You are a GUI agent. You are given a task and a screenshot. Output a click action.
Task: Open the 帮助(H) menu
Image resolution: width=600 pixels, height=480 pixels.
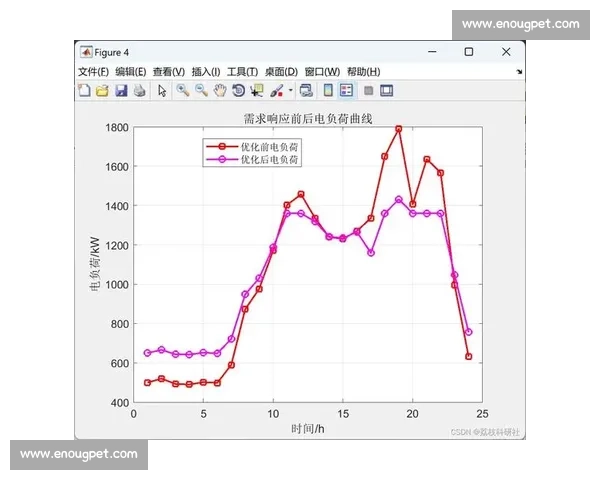(x=364, y=72)
